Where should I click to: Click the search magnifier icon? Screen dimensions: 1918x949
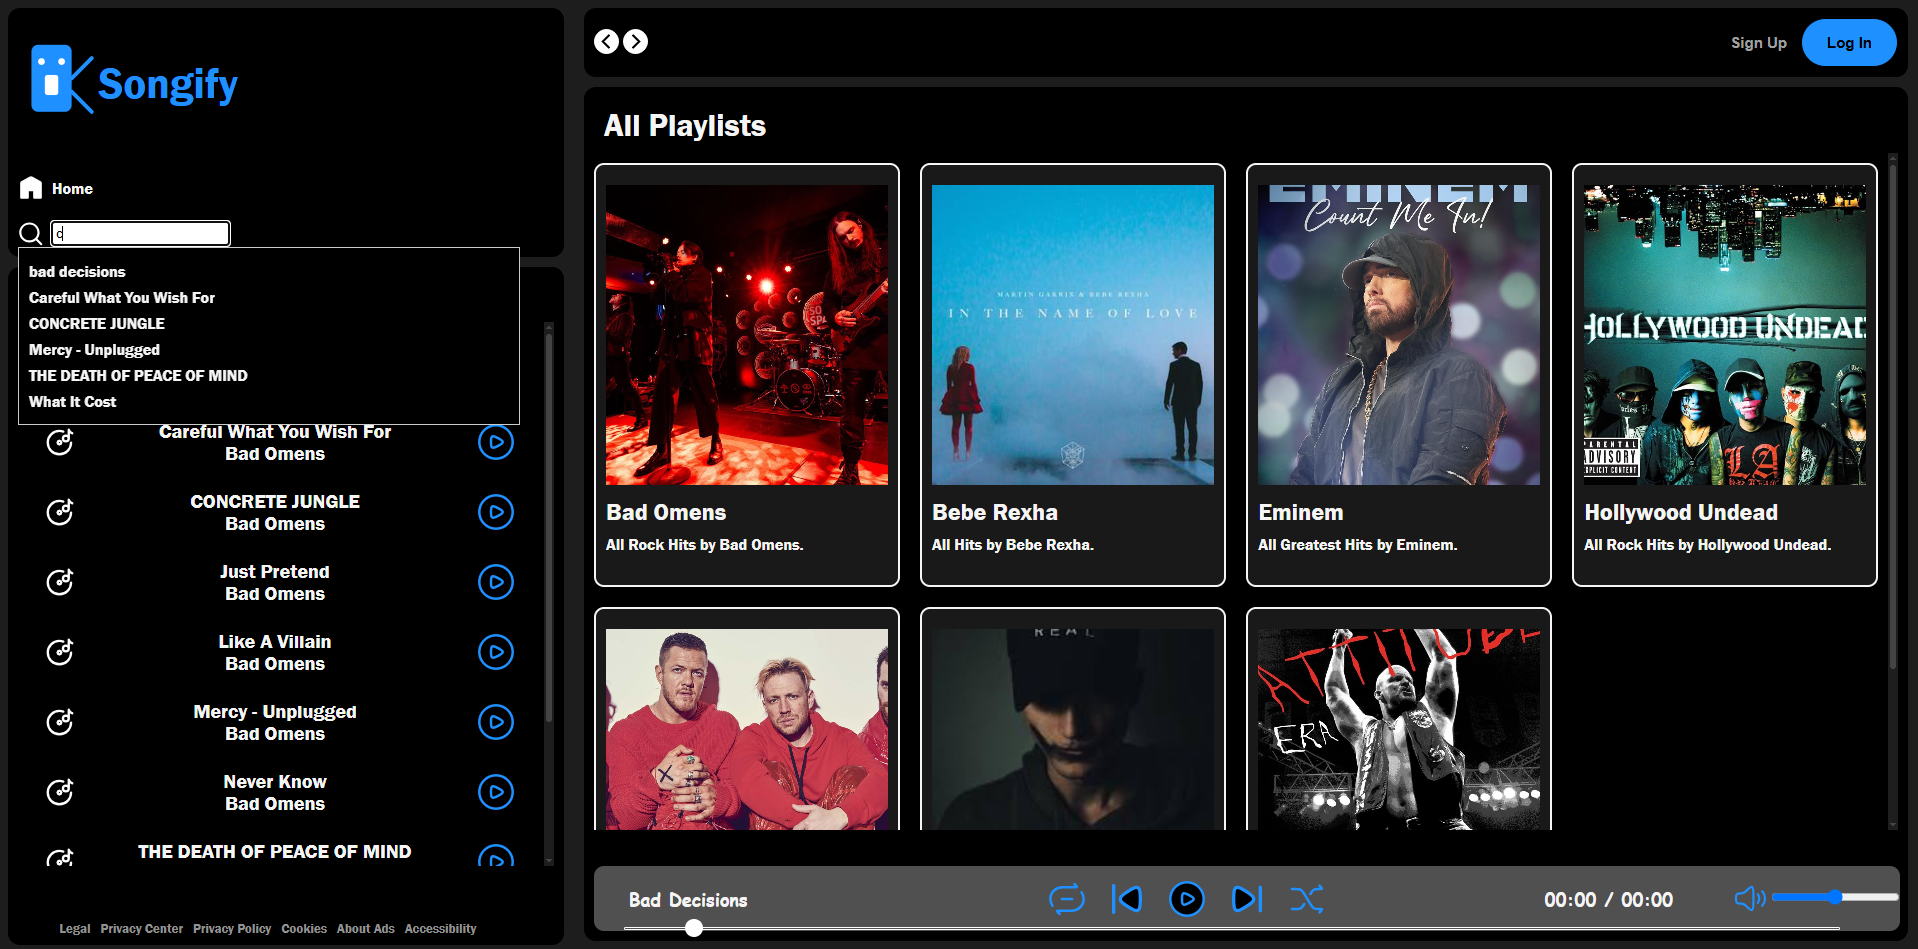31,234
